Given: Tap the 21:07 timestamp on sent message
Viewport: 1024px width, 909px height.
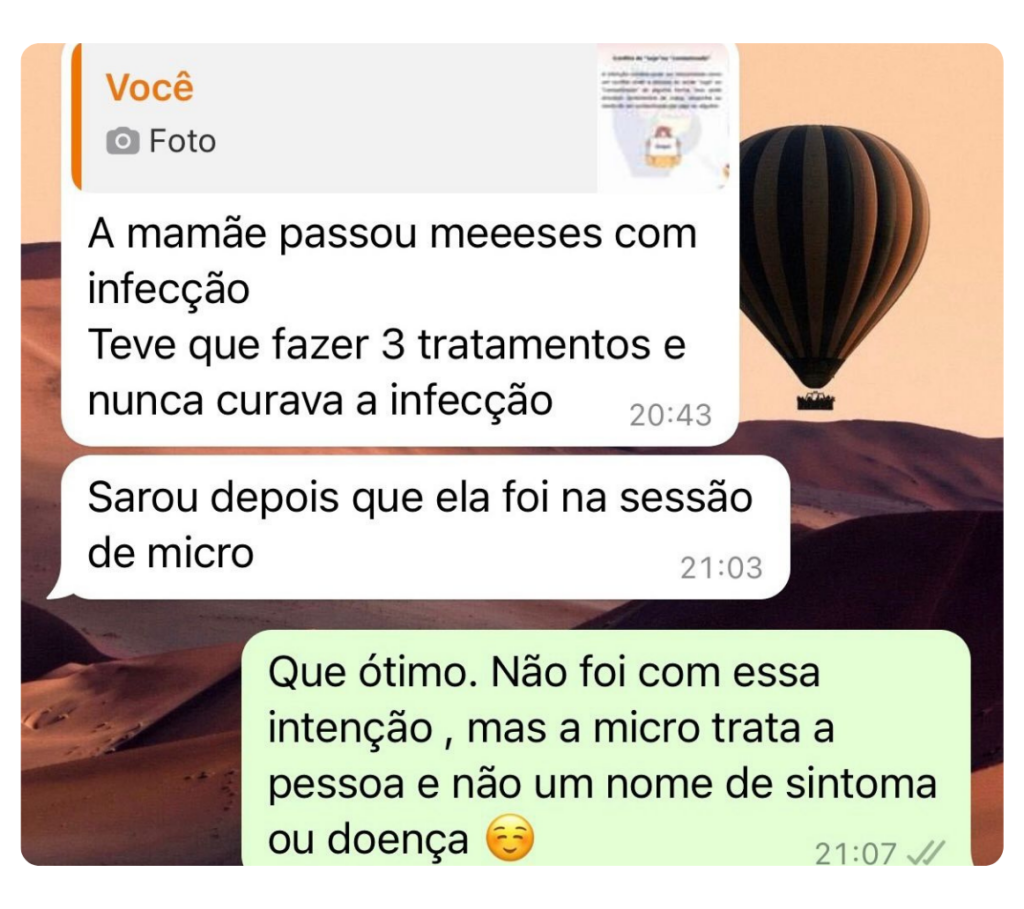Looking at the screenshot, I should [856, 853].
